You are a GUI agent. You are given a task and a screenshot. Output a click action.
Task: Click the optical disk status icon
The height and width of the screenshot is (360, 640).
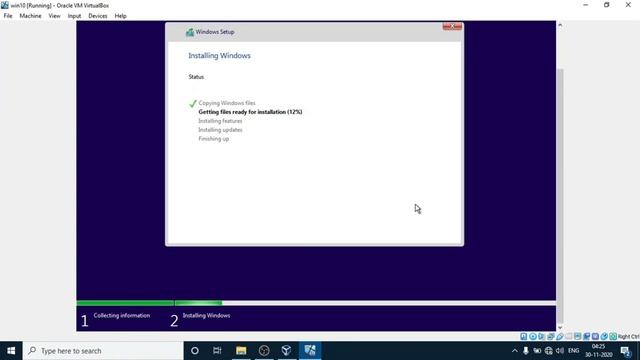coord(533,336)
